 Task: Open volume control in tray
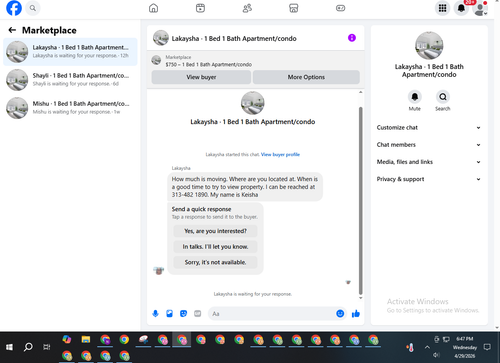(436, 355)
